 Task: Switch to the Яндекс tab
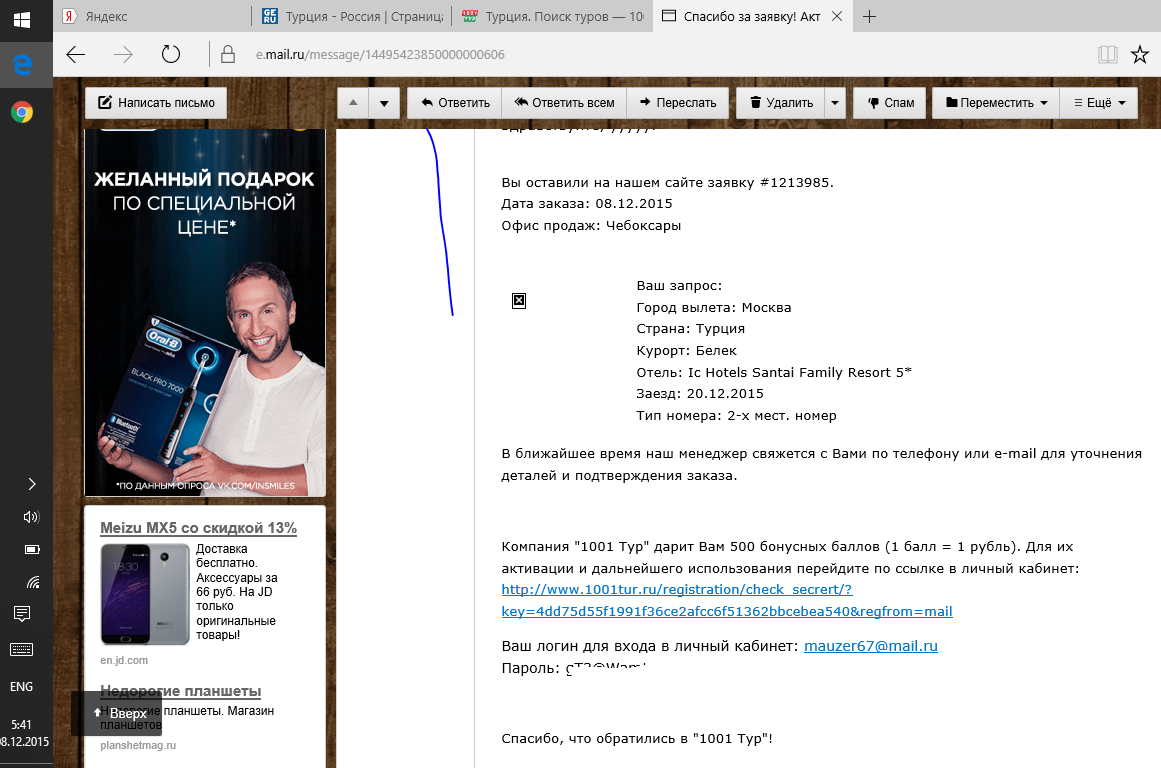coord(150,17)
